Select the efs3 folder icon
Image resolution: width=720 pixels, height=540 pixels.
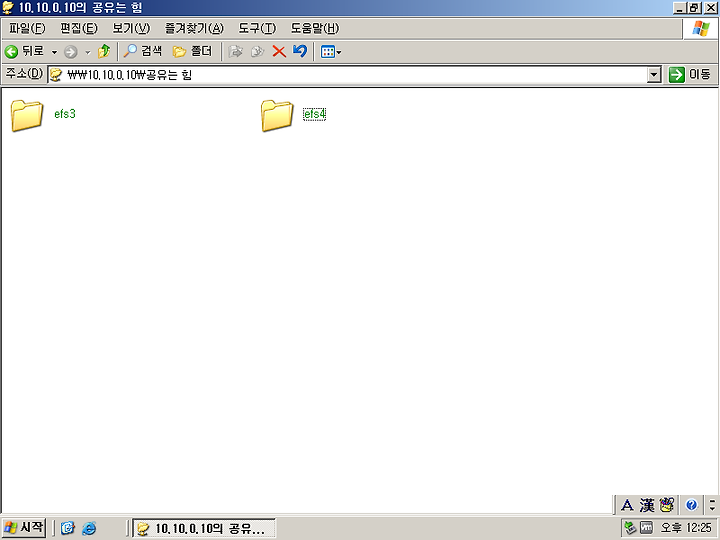point(27,115)
